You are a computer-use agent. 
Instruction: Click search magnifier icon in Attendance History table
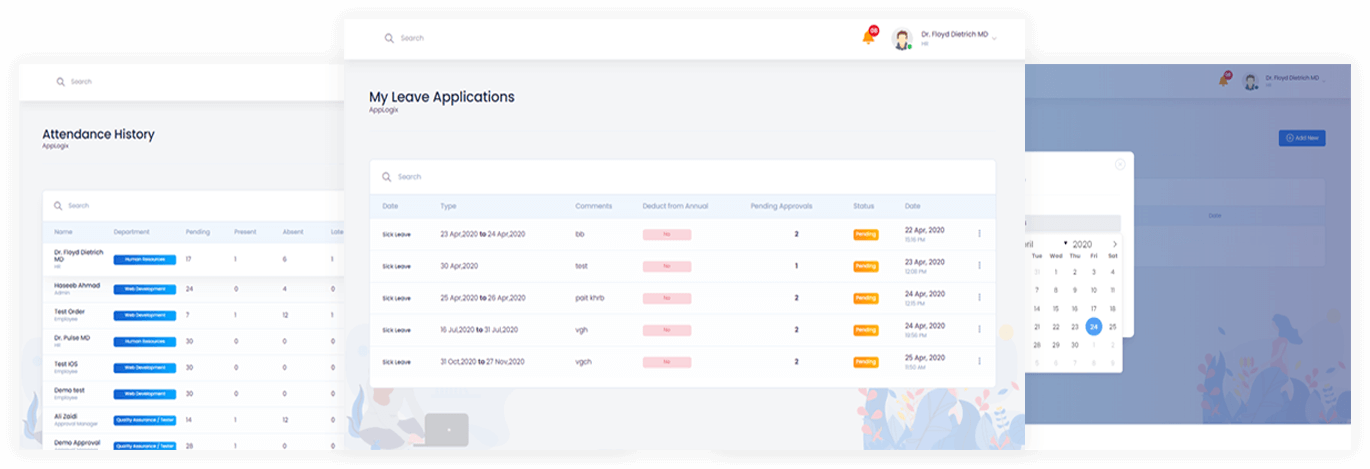pos(58,206)
